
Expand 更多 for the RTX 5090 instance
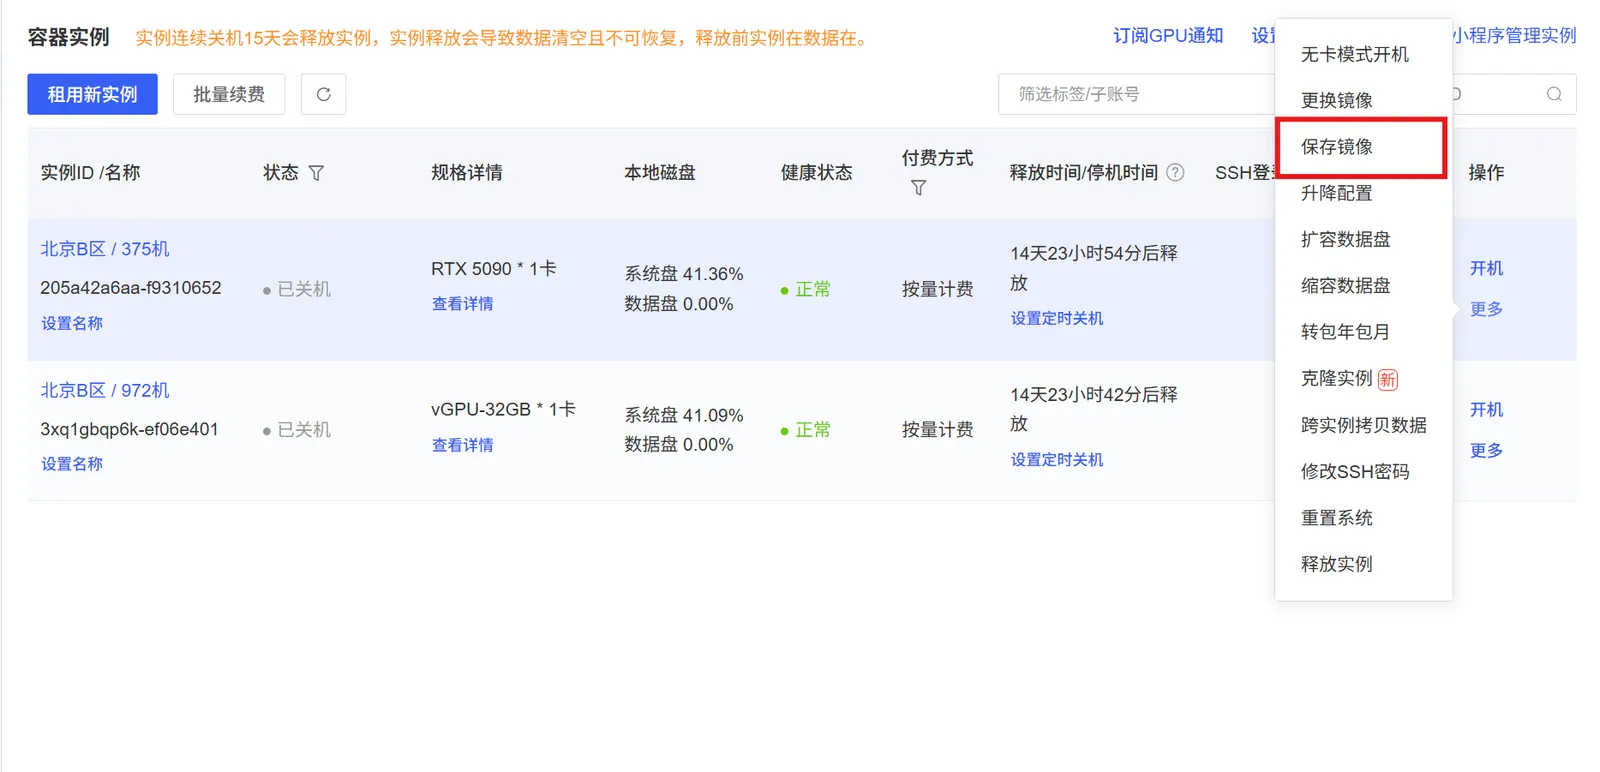click(1485, 309)
